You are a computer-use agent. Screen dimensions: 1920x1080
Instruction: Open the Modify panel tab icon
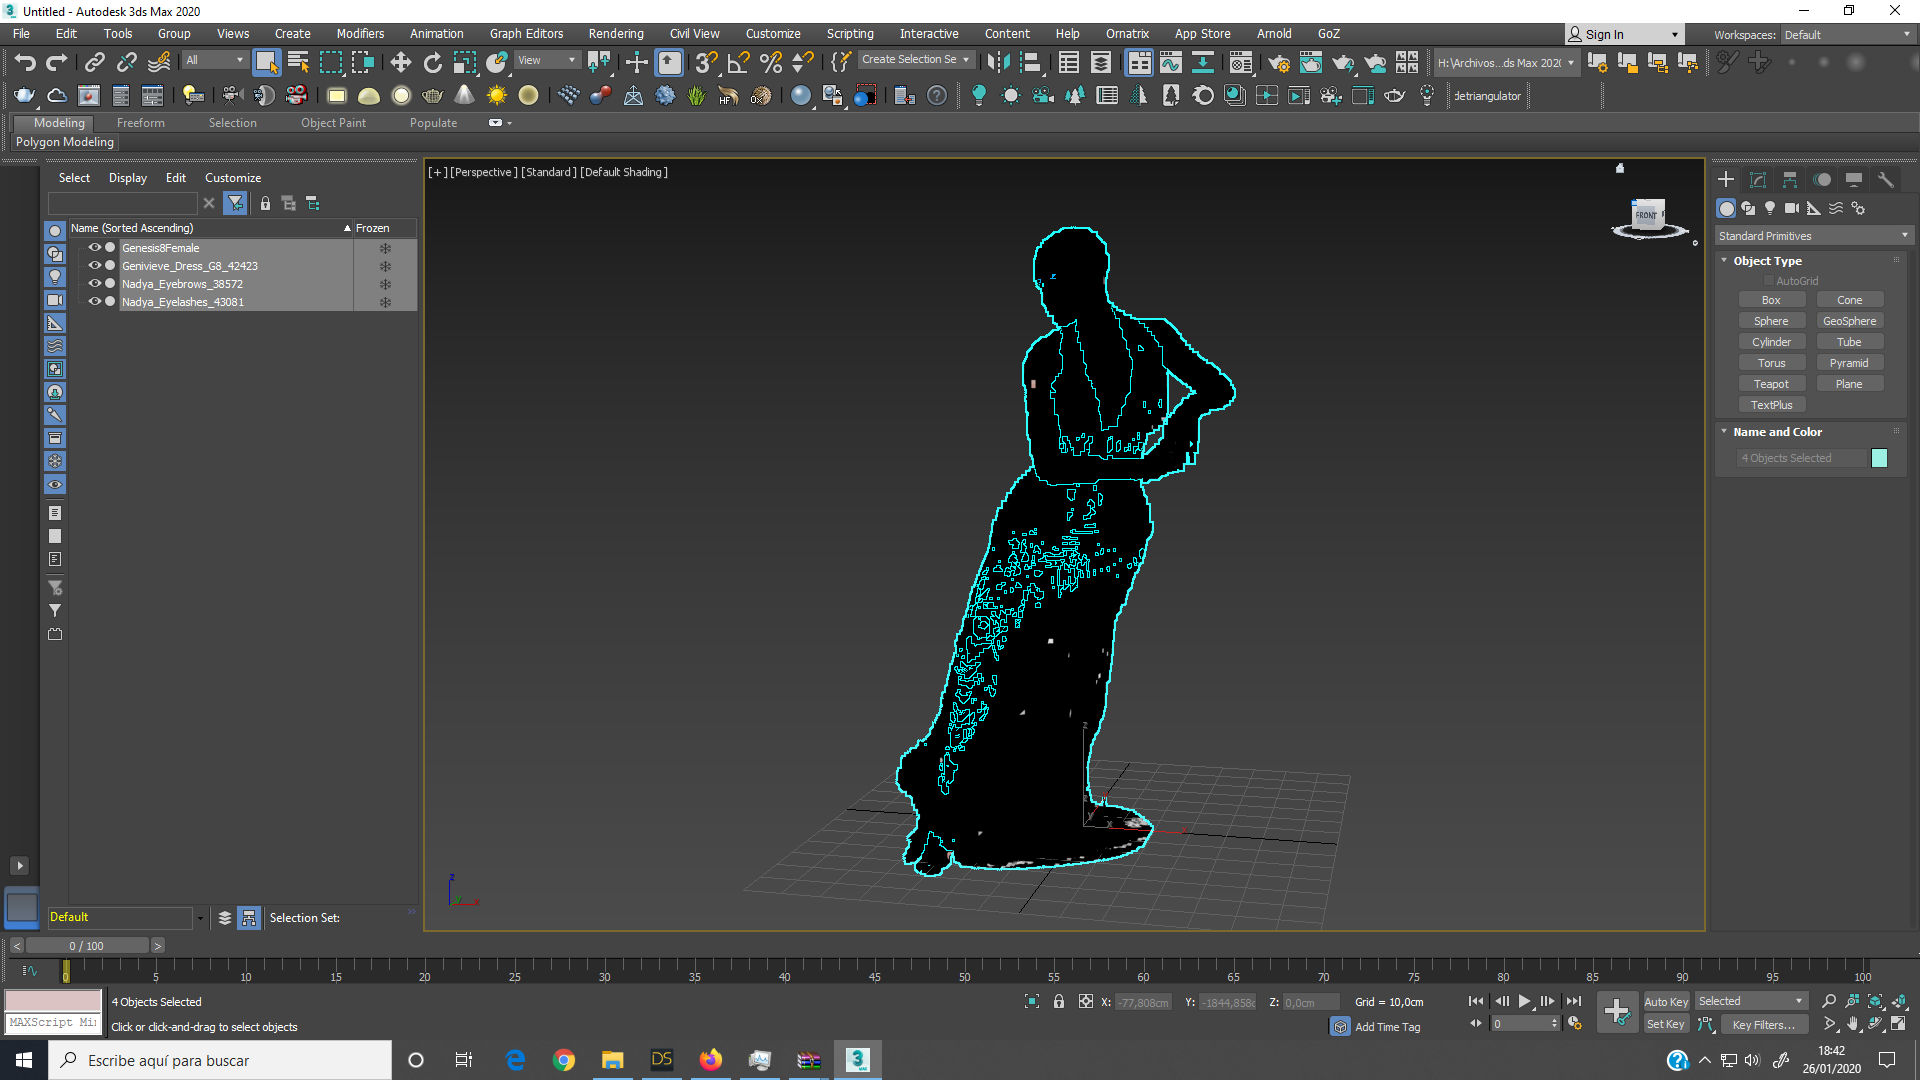point(1757,180)
